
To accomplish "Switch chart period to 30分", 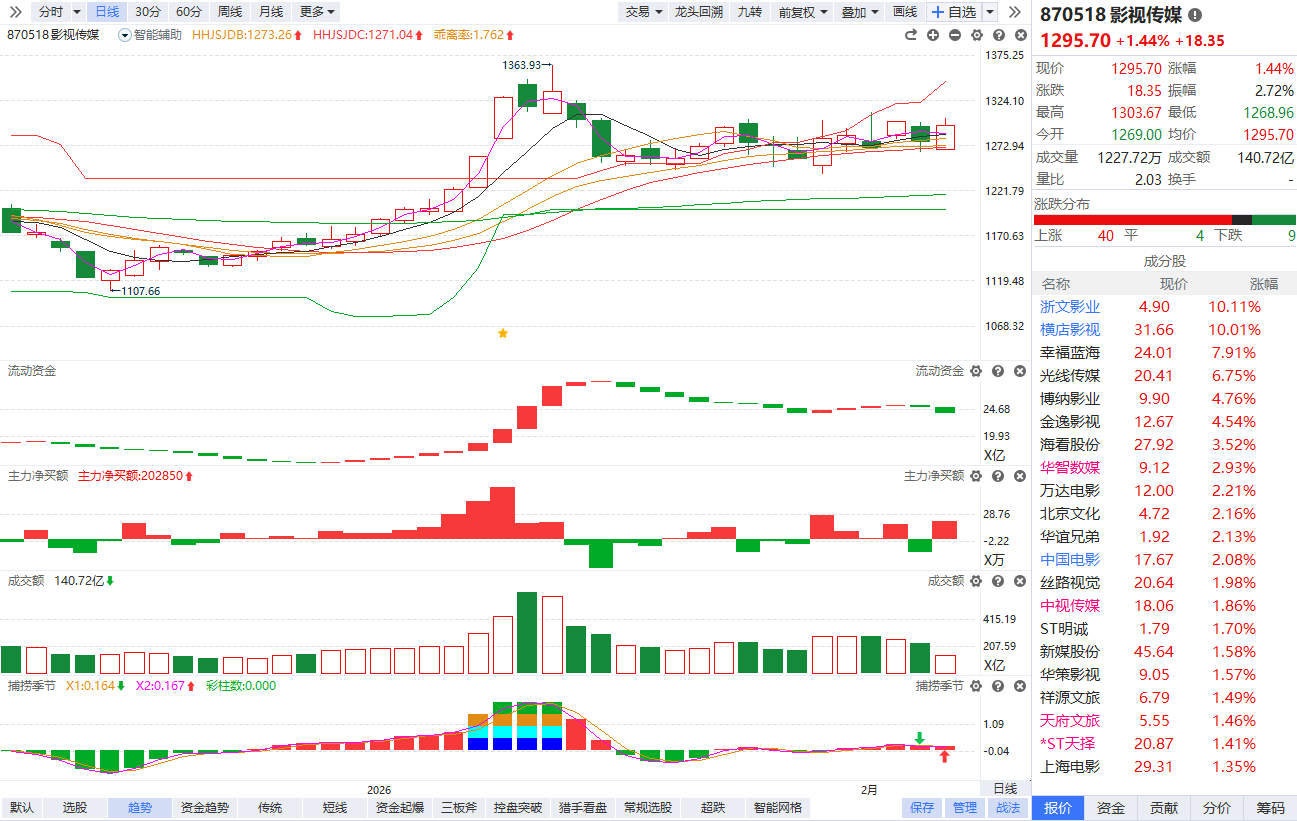I will tap(147, 12).
